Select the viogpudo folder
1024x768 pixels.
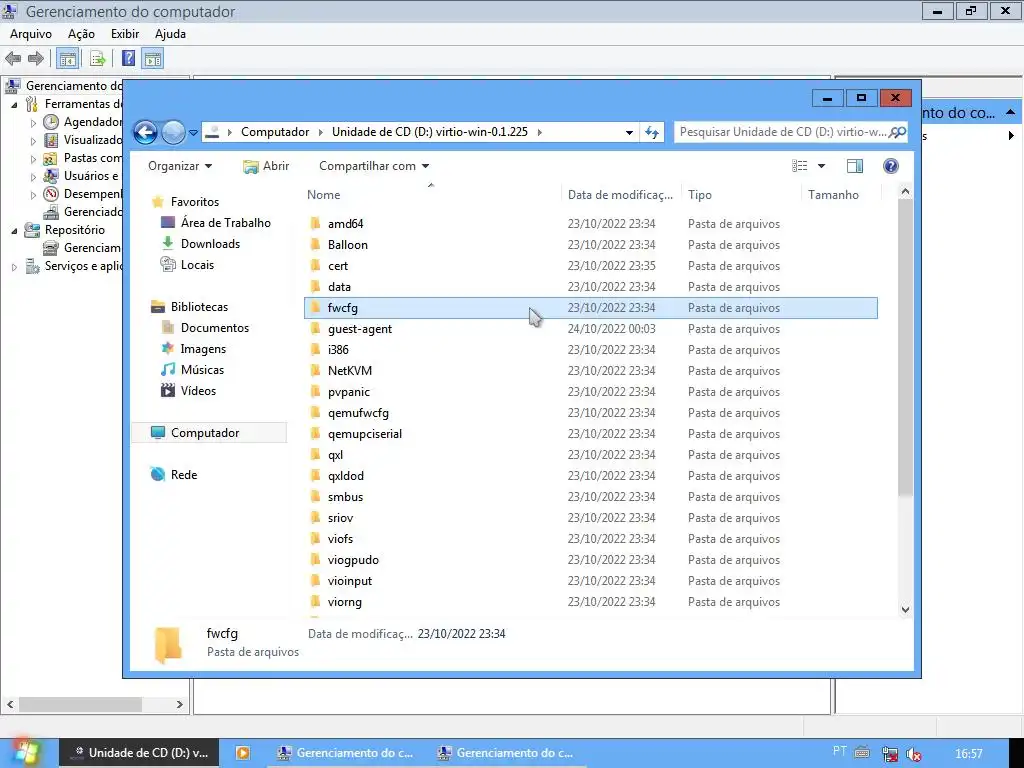[x=591, y=560]
